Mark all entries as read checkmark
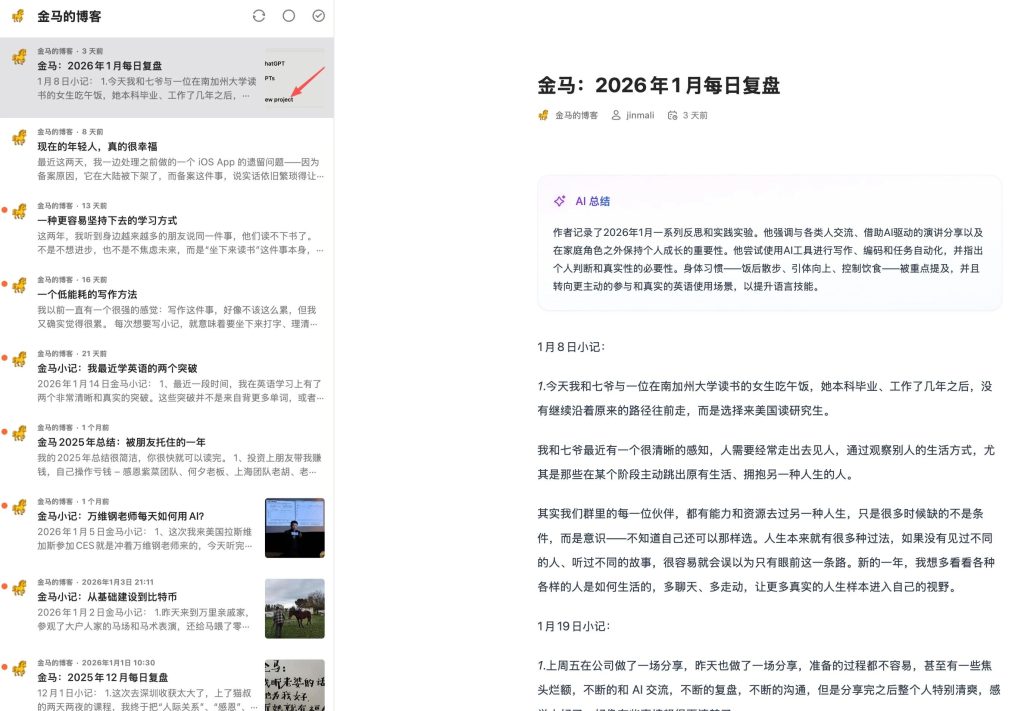The image size is (1024, 711). click(319, 16)
